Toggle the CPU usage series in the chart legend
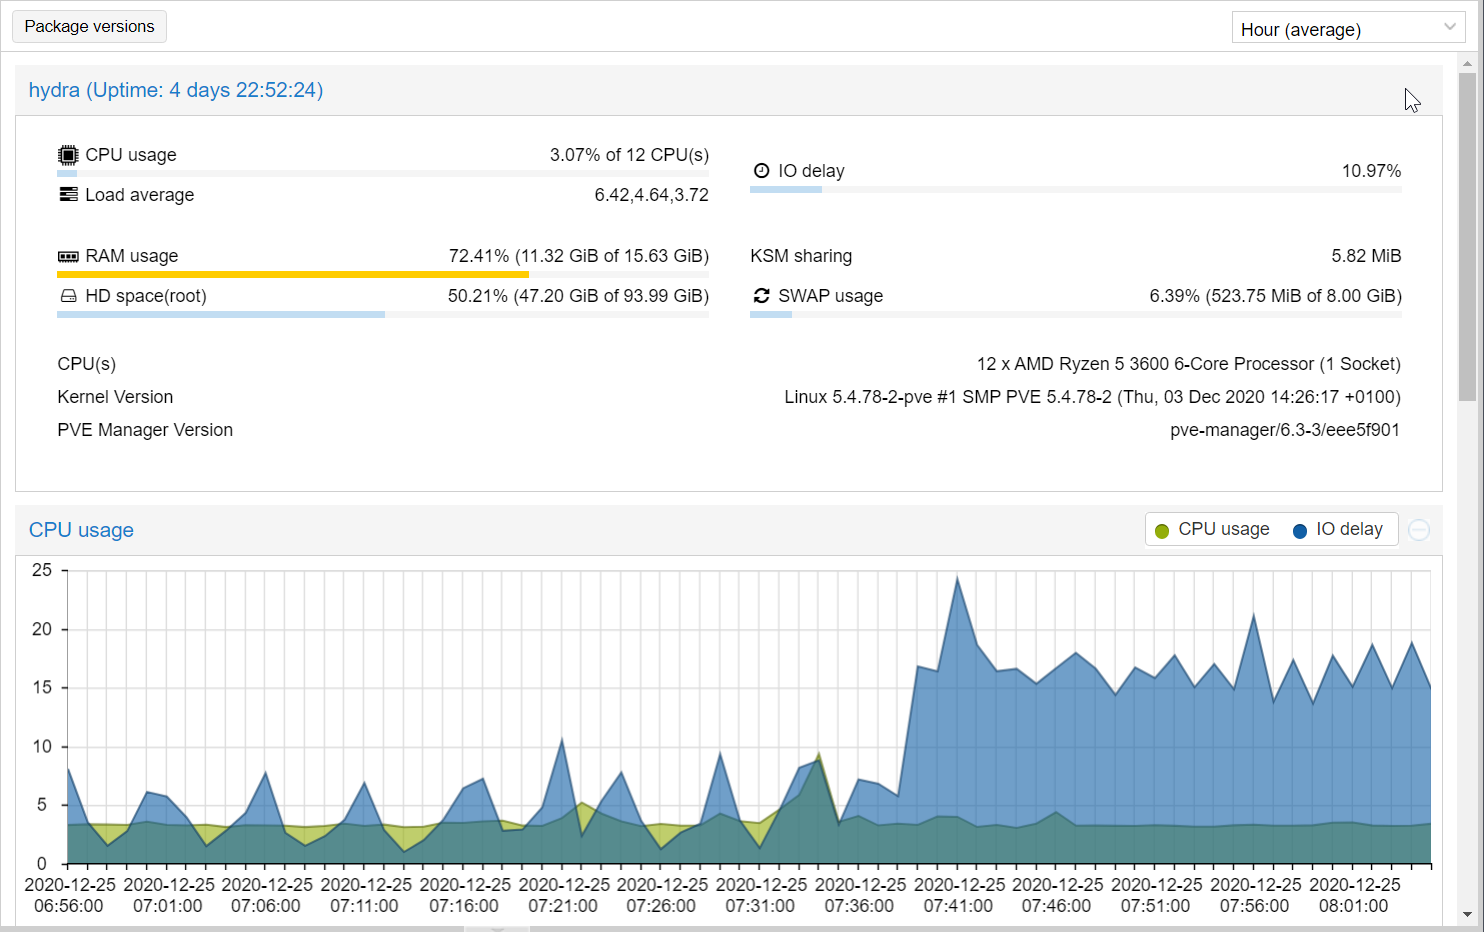The width and height of the screenshot is (1484, 932). click(x=1222, y=529)
